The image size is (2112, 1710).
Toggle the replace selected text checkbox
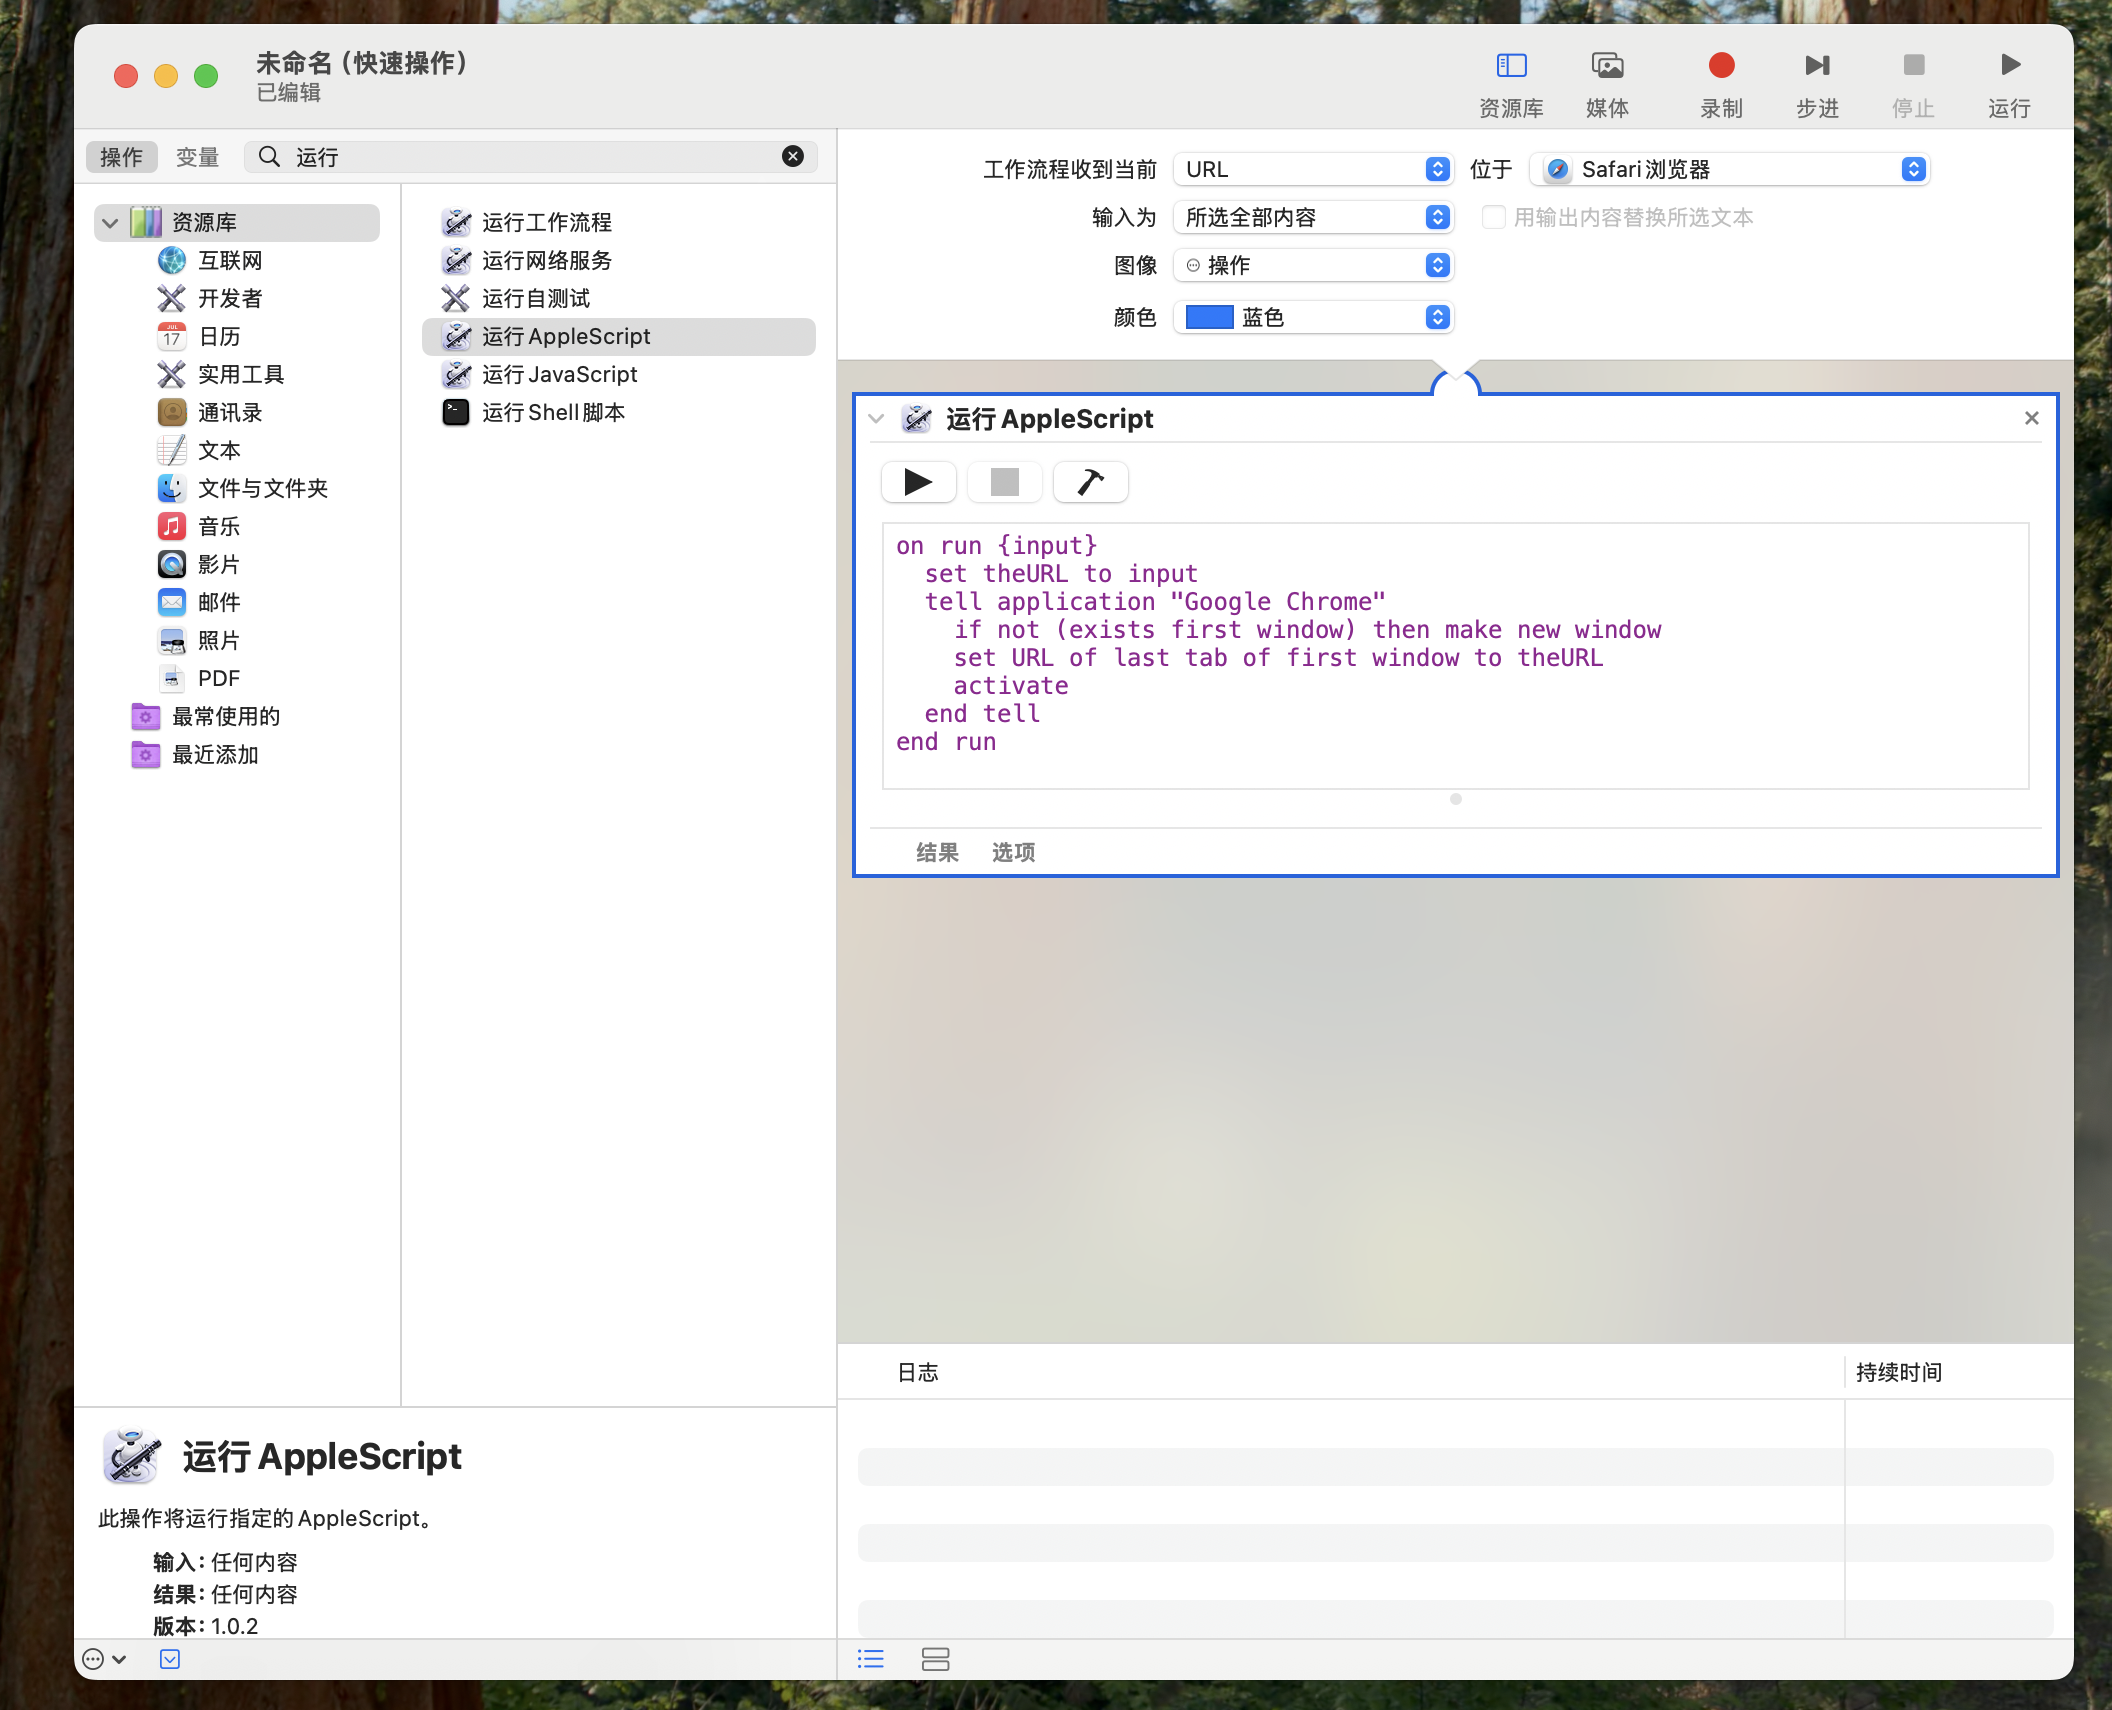click(1493, 217)
